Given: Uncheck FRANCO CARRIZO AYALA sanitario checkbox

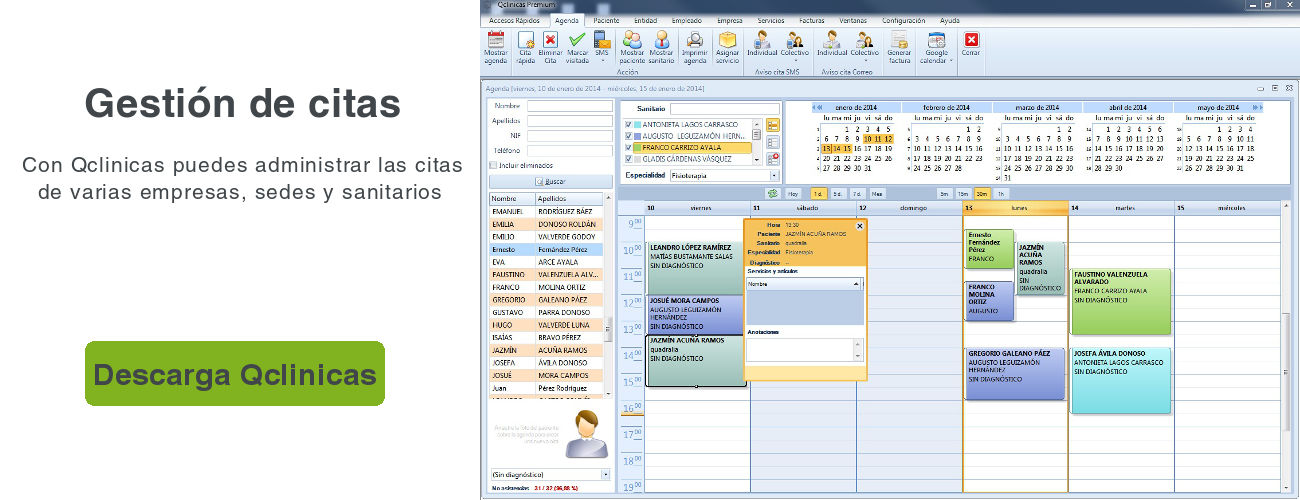Looking at the screenshot, I should 628,147.
